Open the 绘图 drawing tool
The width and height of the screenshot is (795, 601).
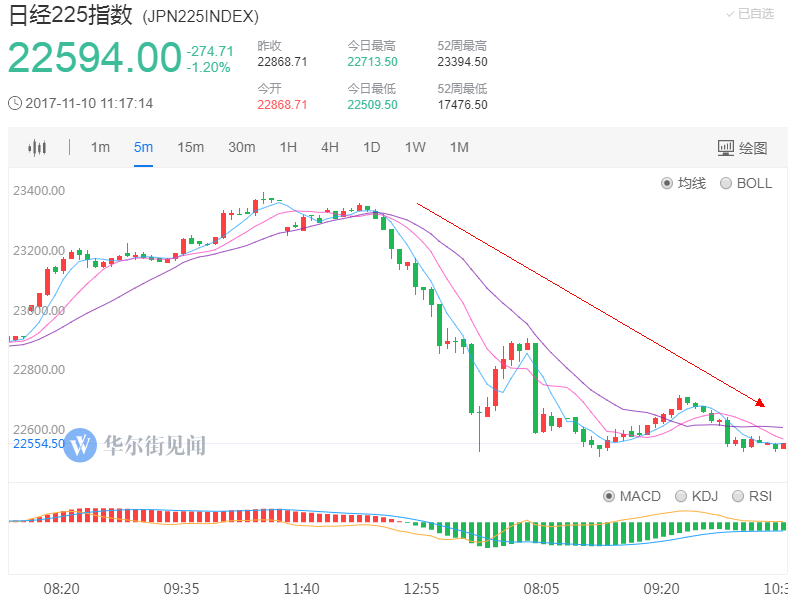point(742,148)
